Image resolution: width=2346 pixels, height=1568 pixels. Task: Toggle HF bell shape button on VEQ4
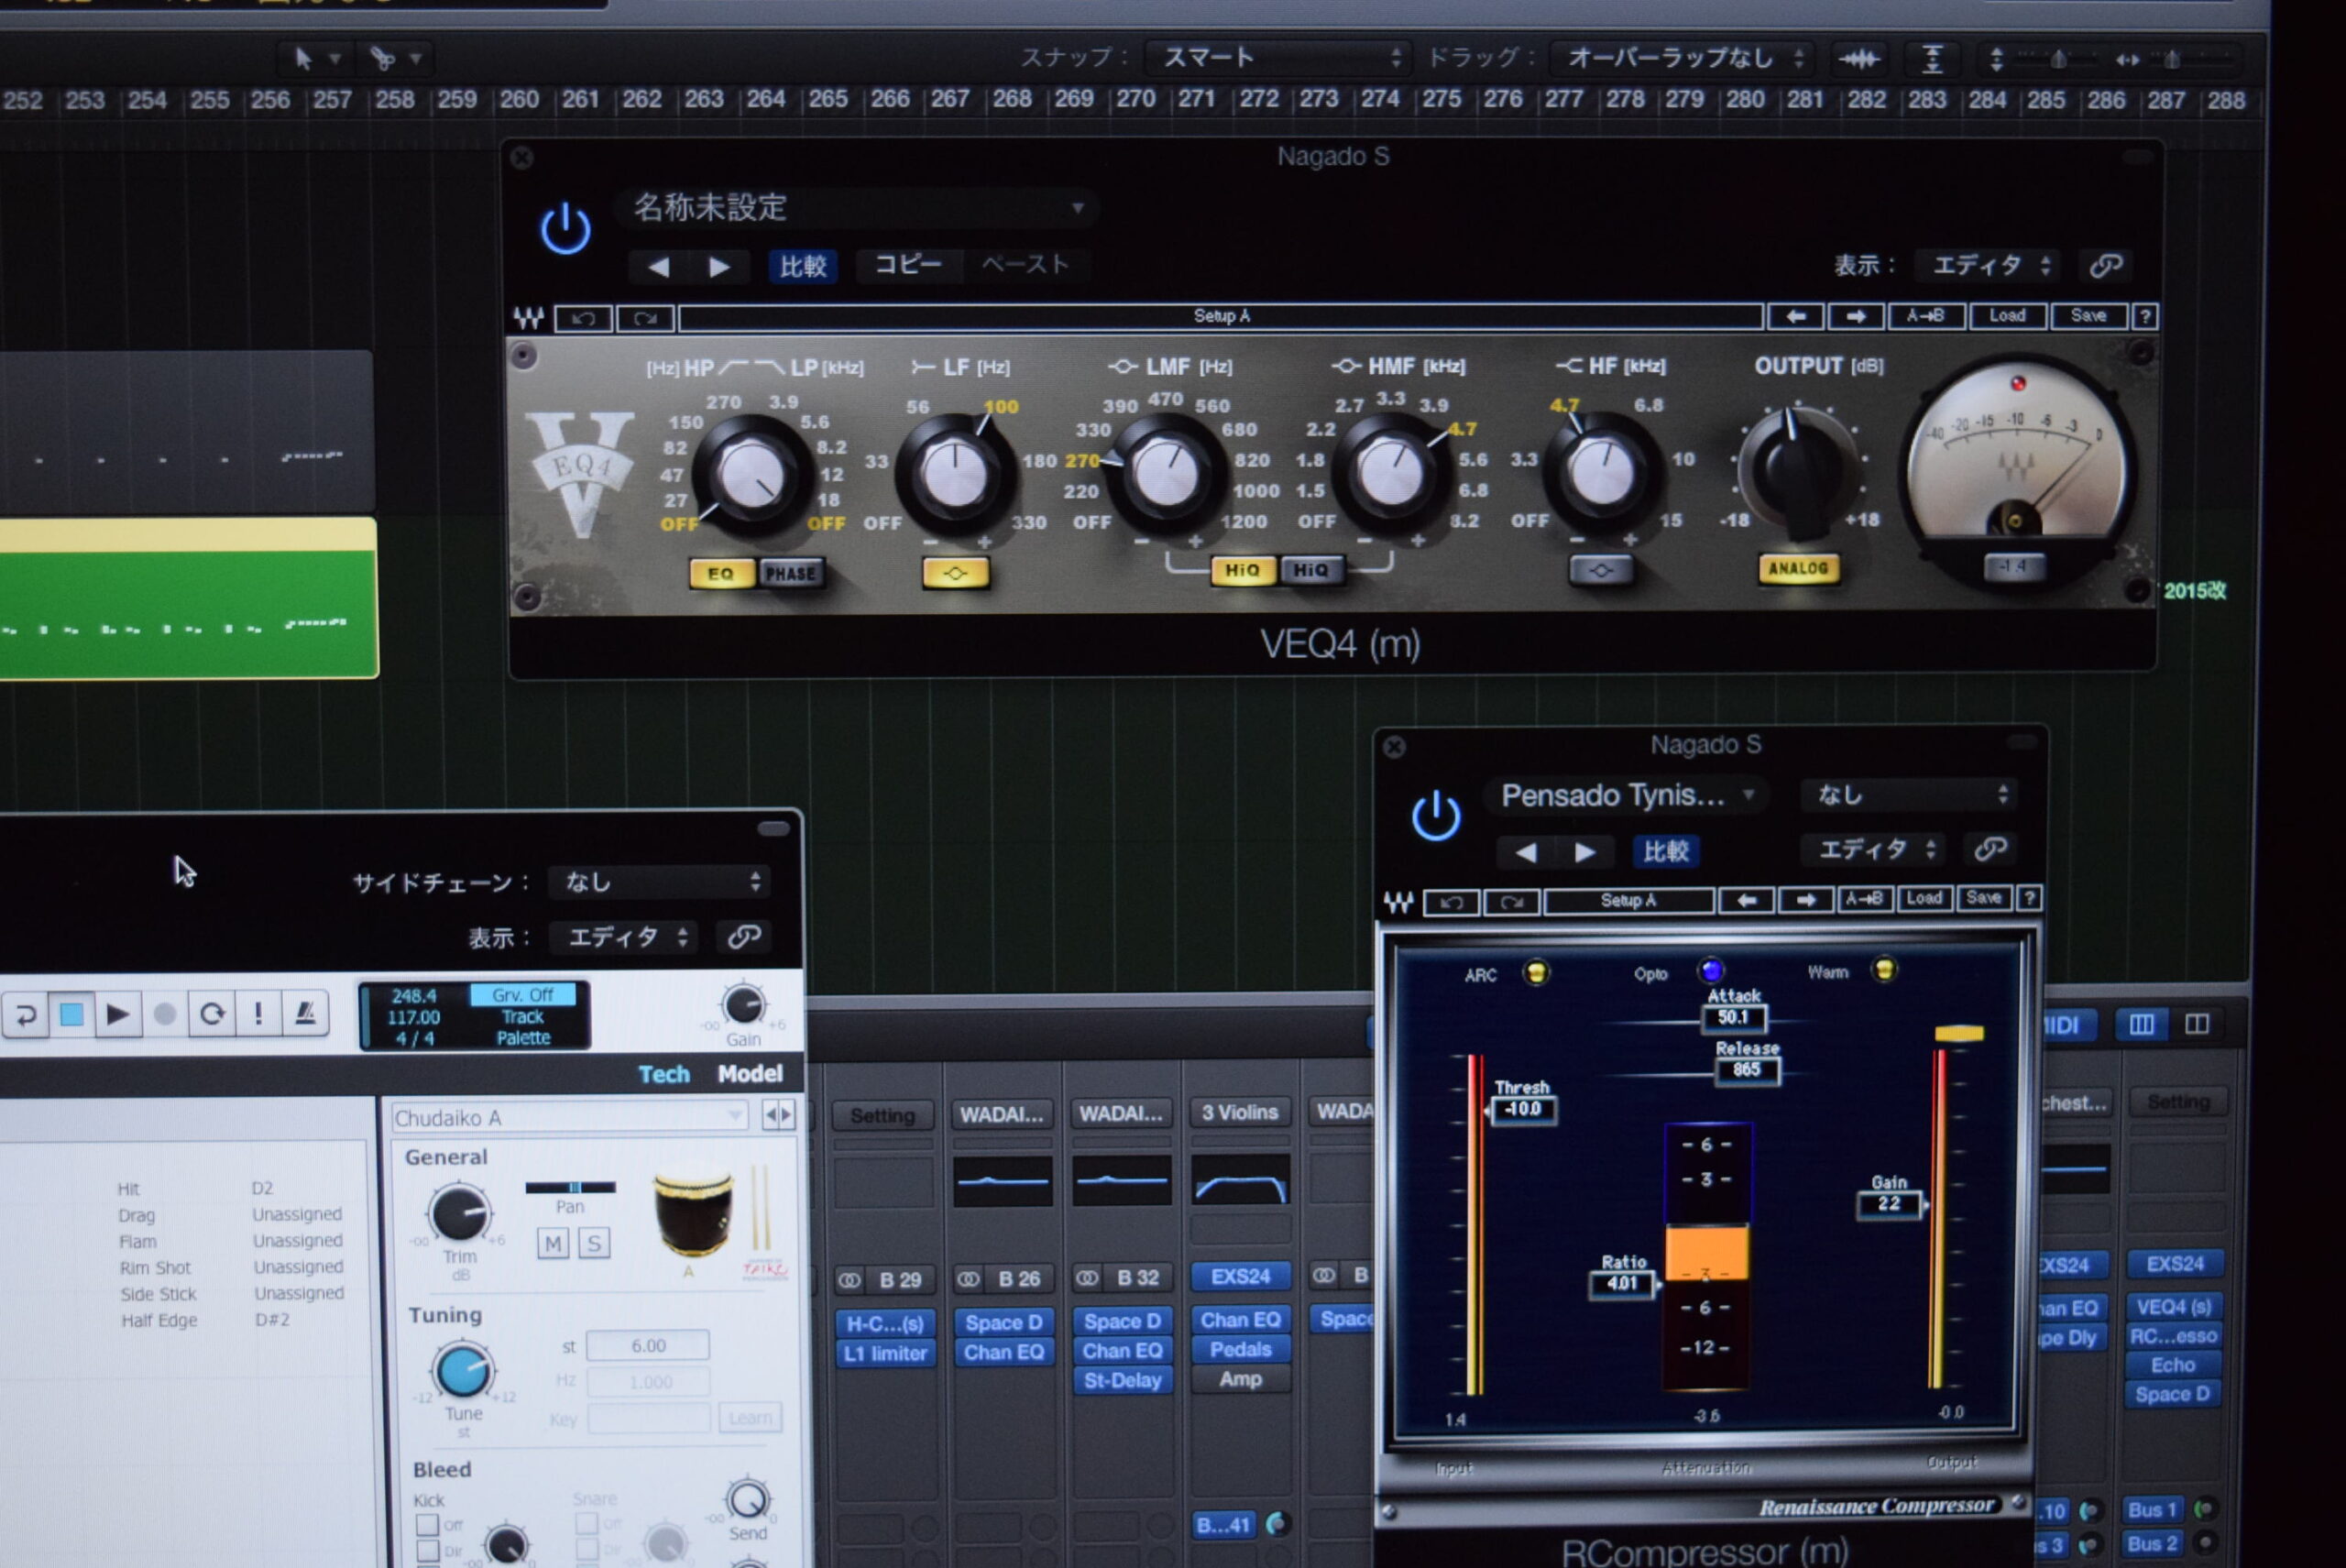[x=1601, y=570]
